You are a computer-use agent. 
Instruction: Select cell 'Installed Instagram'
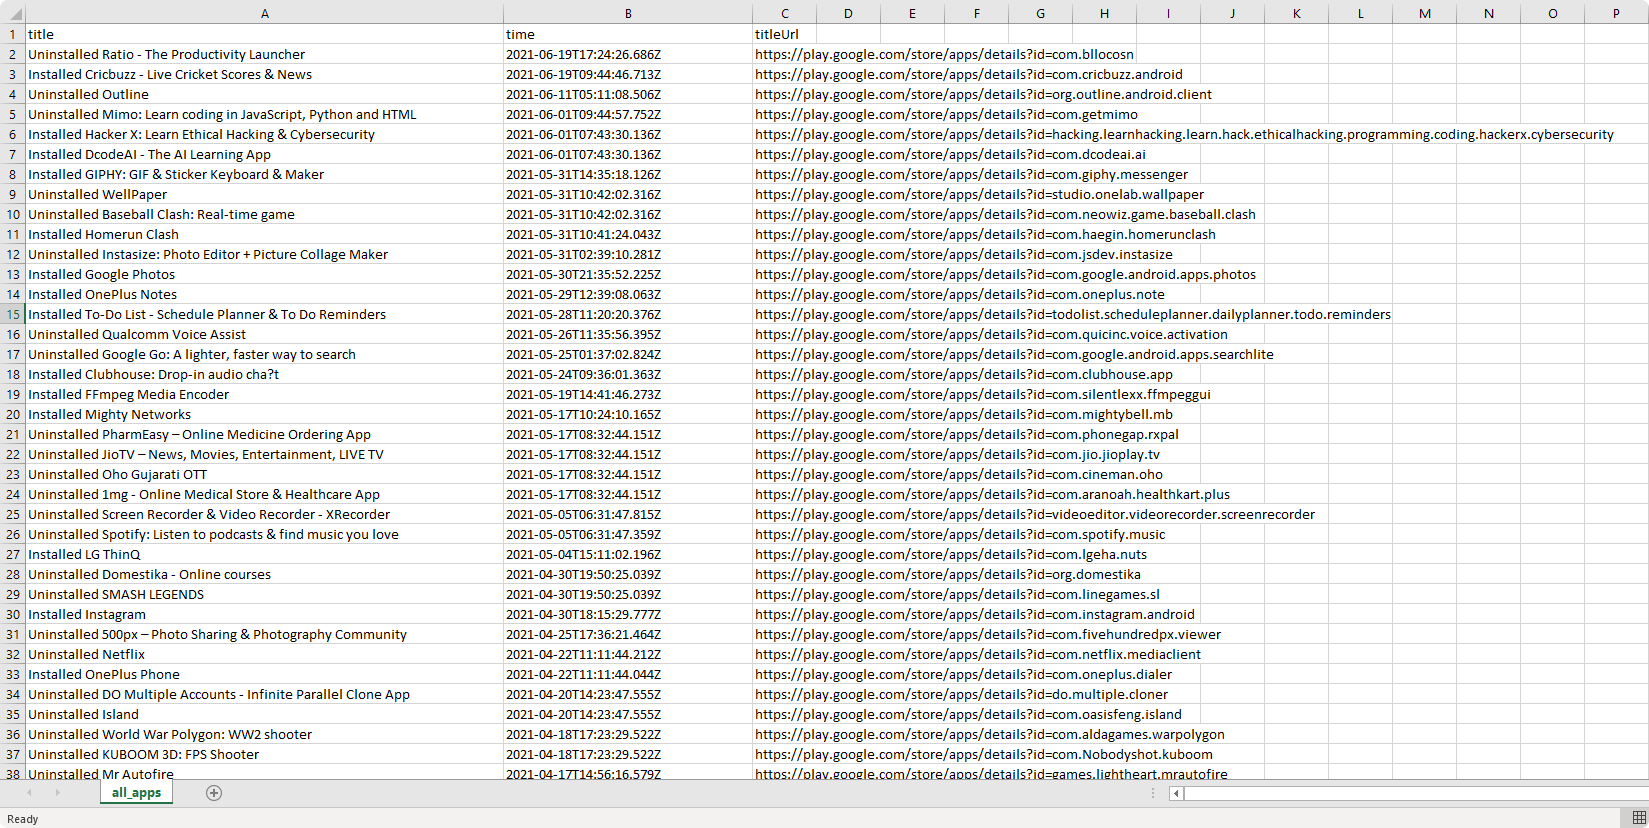click(264, 614)
